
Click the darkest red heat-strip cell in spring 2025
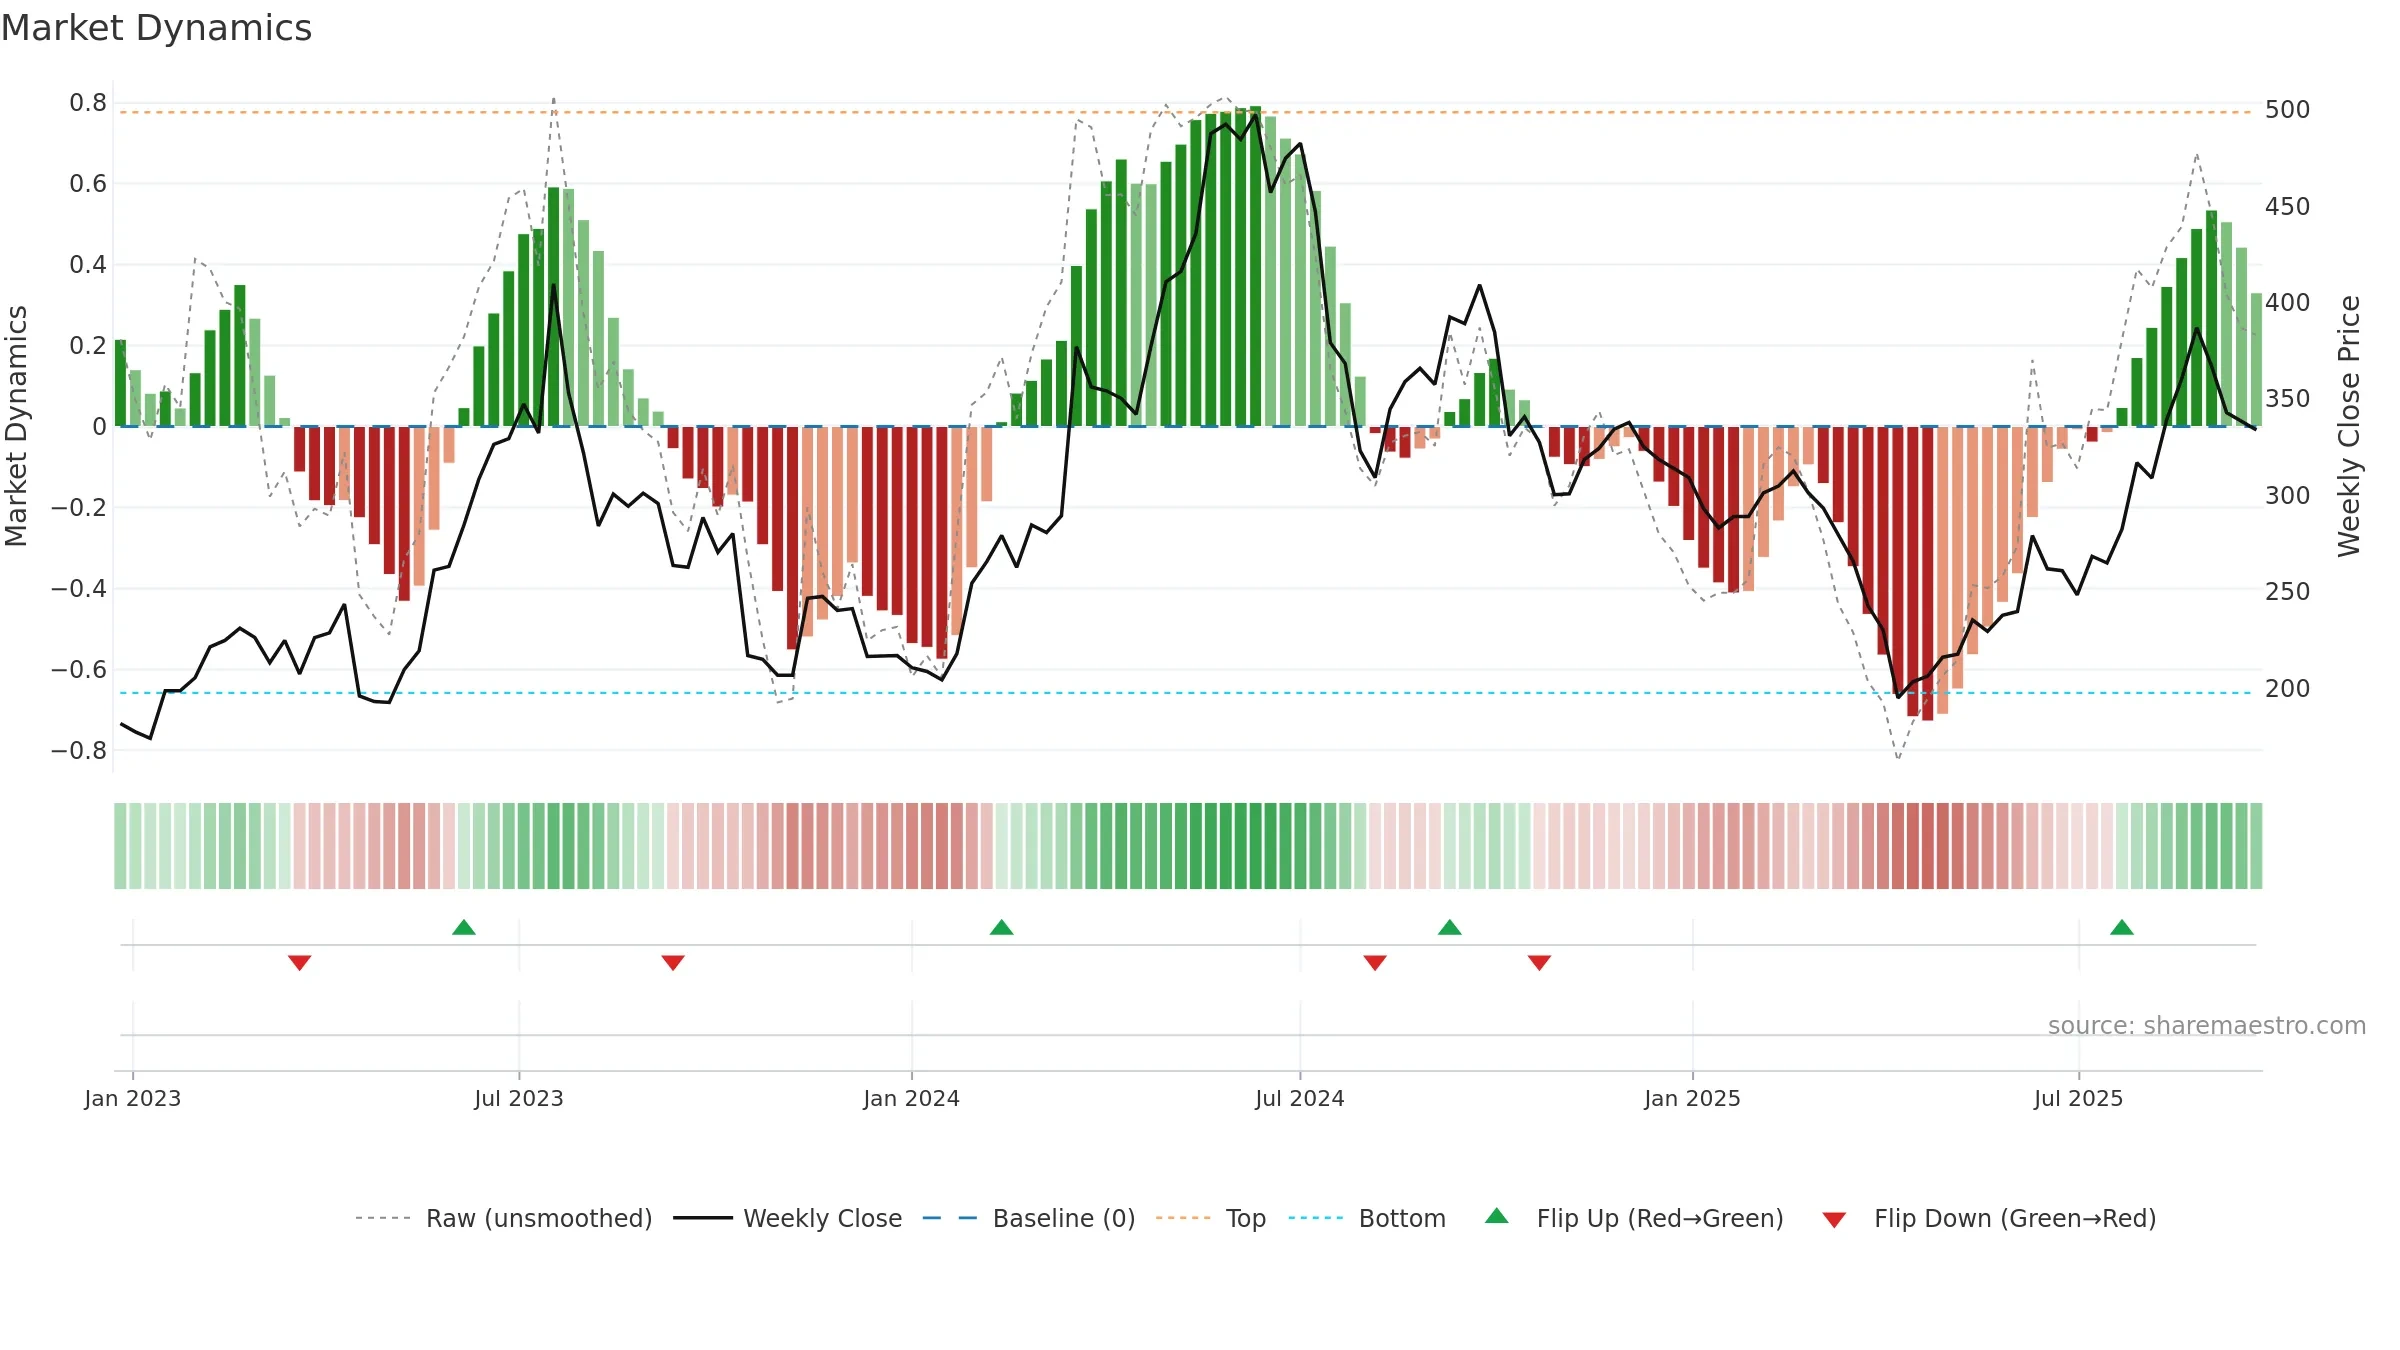pyautogui.click(x=1927, y=846)
